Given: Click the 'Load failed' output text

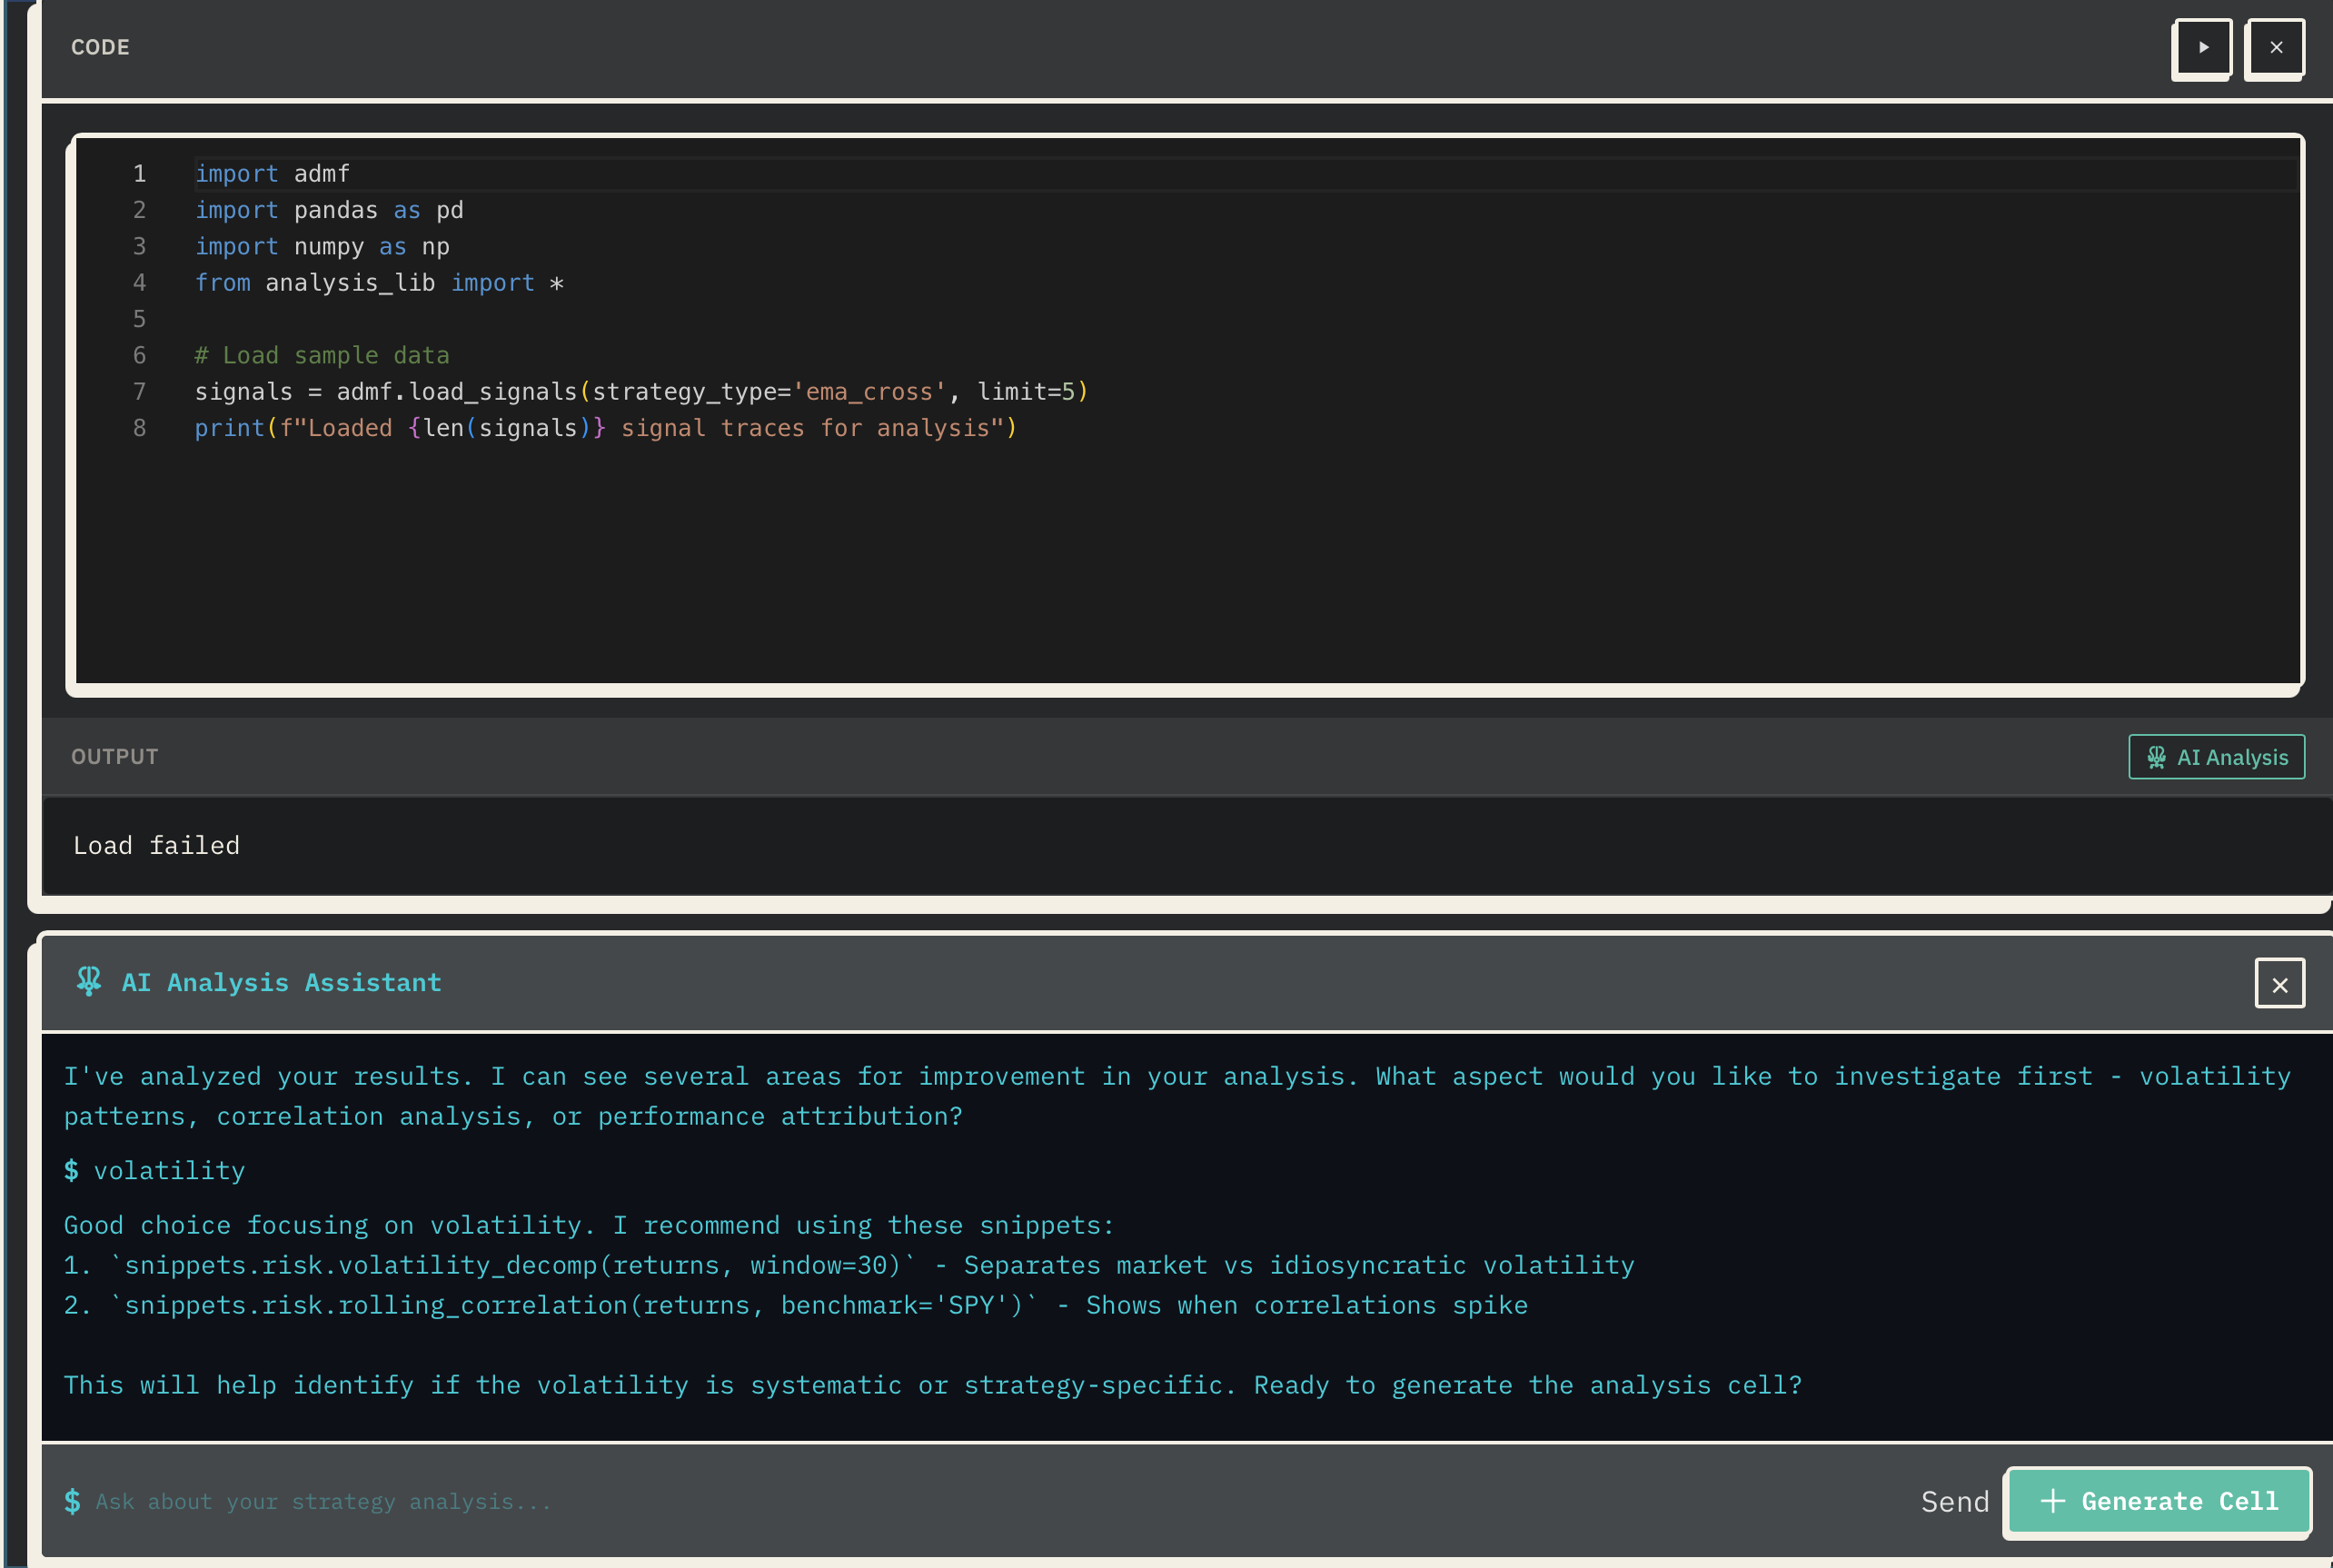Looking at the screenshot, I should (x=156, y=846).
